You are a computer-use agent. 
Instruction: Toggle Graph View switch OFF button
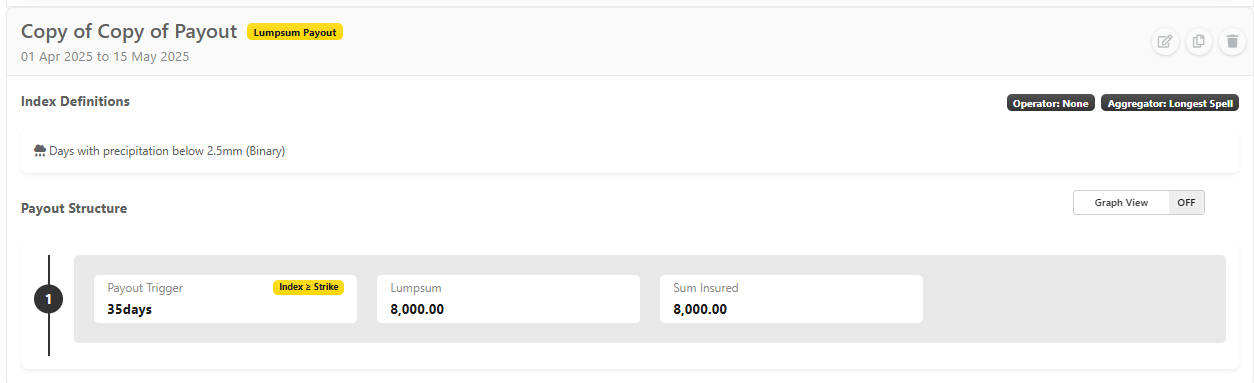click(1186, 202)
